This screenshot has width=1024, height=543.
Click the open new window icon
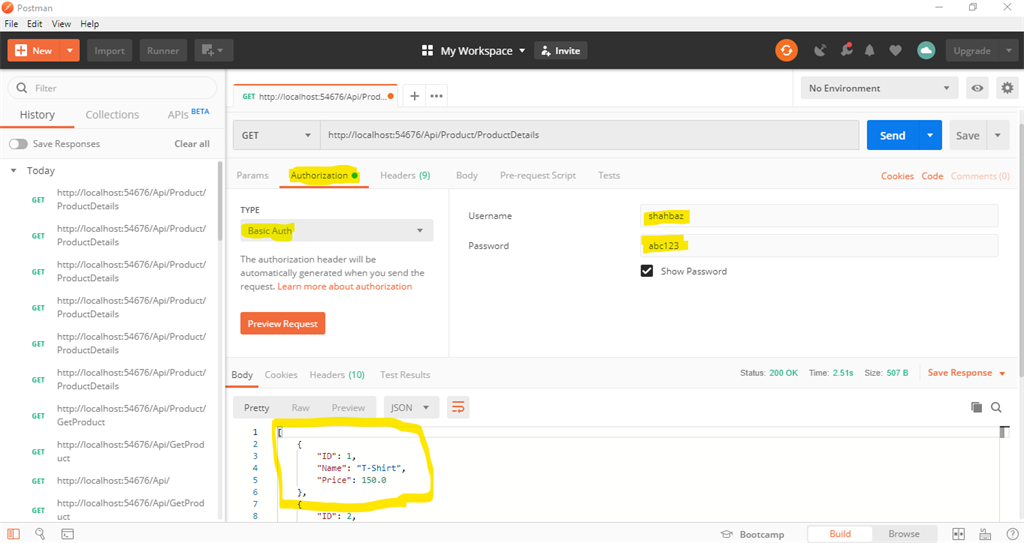coord(214,50)
